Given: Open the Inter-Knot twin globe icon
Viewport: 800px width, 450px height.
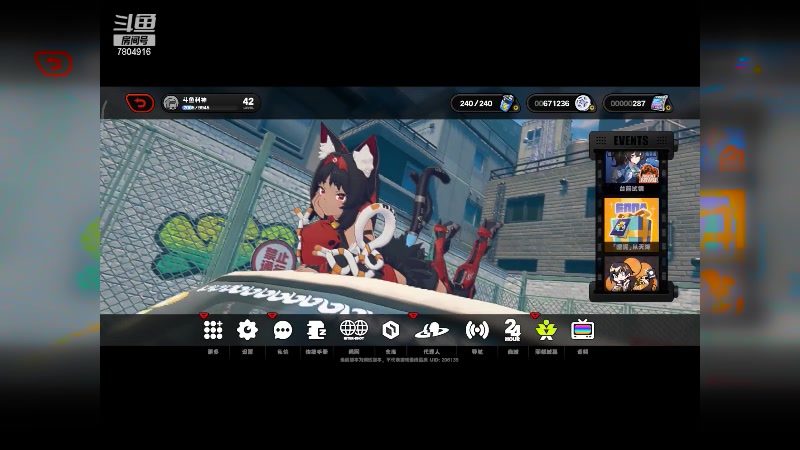Looking at the screenshot, I should pos(354,330).
